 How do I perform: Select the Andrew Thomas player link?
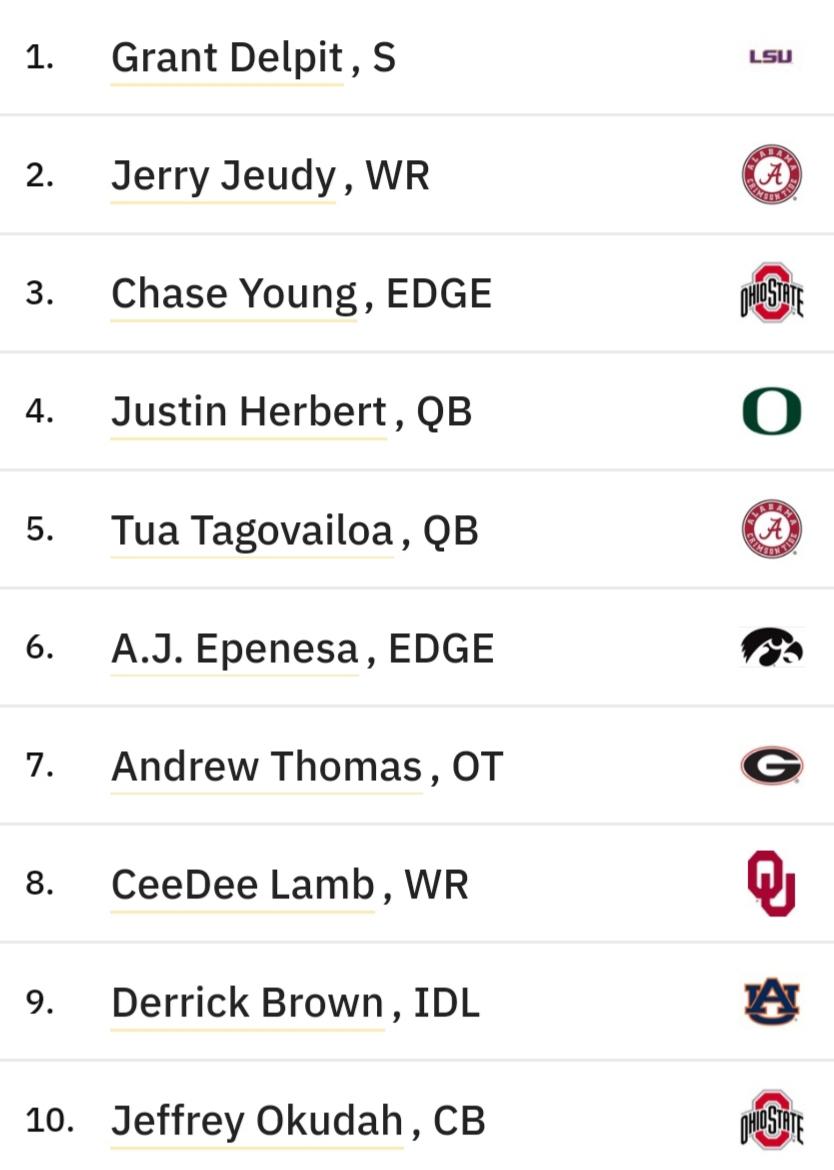(x=266, y=766)
